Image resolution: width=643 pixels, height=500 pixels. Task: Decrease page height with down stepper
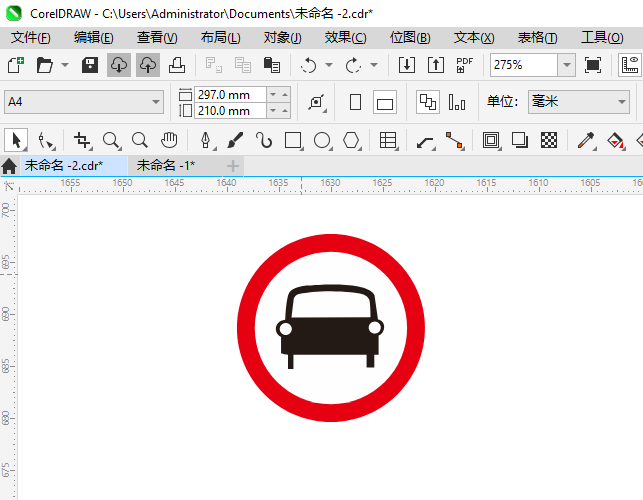(273, 111)
